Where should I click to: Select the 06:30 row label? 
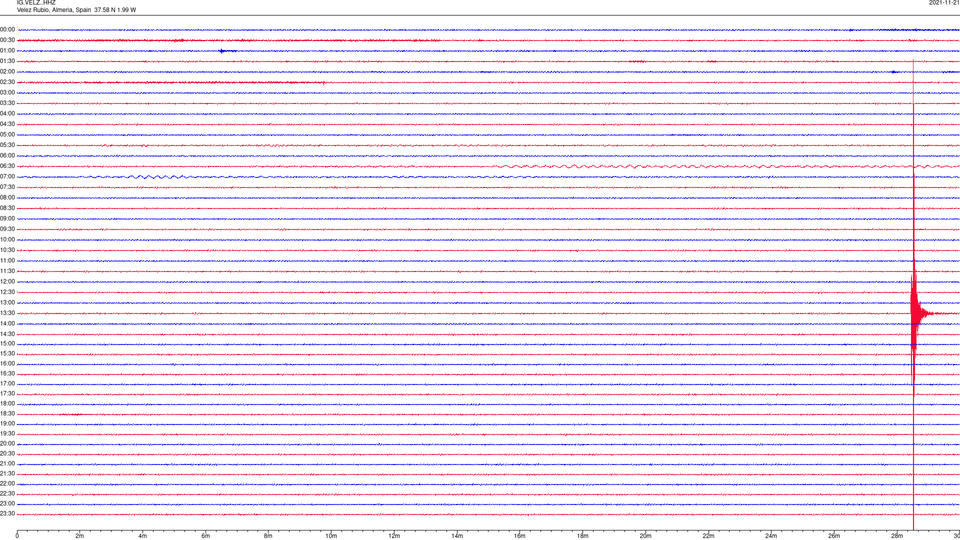click(7, 166)
